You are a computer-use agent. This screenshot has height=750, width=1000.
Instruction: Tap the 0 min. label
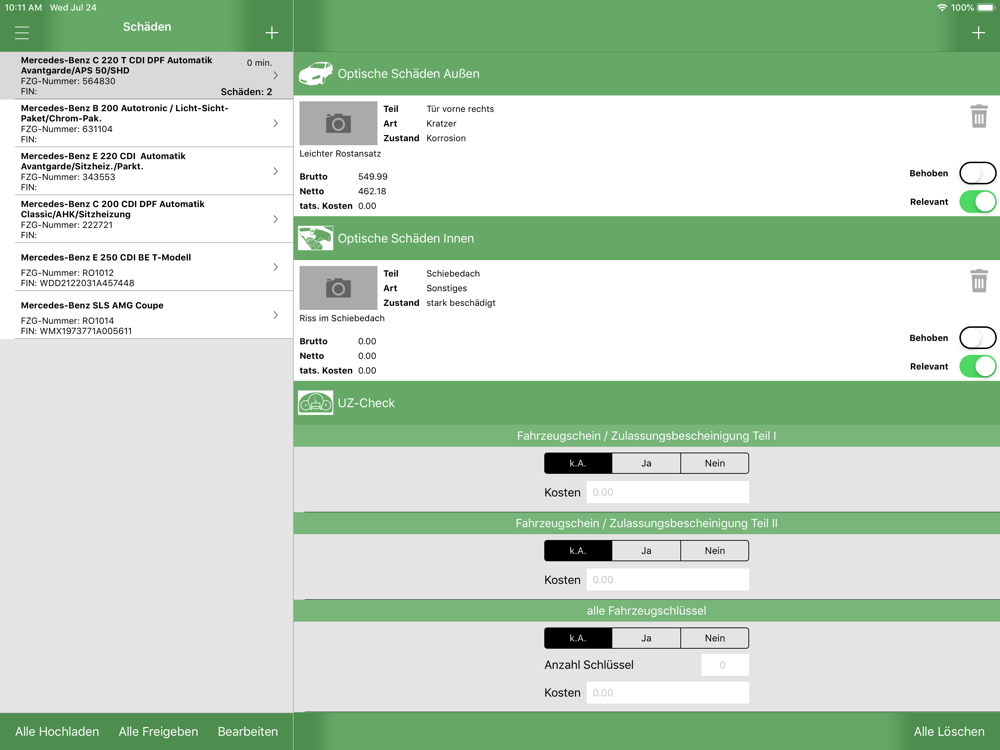pos(260,62)
